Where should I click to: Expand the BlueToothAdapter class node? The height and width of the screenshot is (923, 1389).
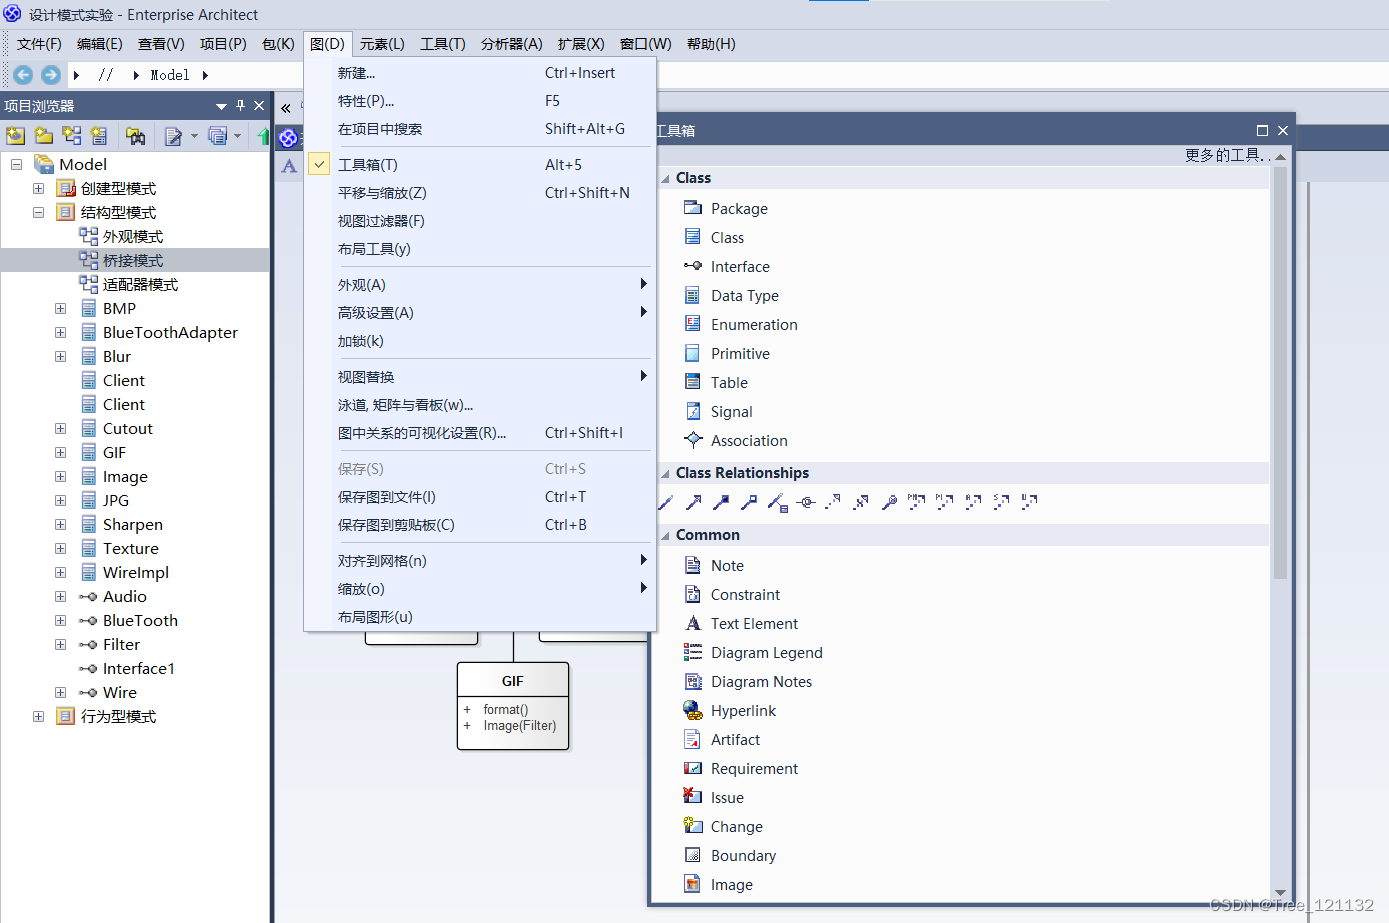pos(60,333)
